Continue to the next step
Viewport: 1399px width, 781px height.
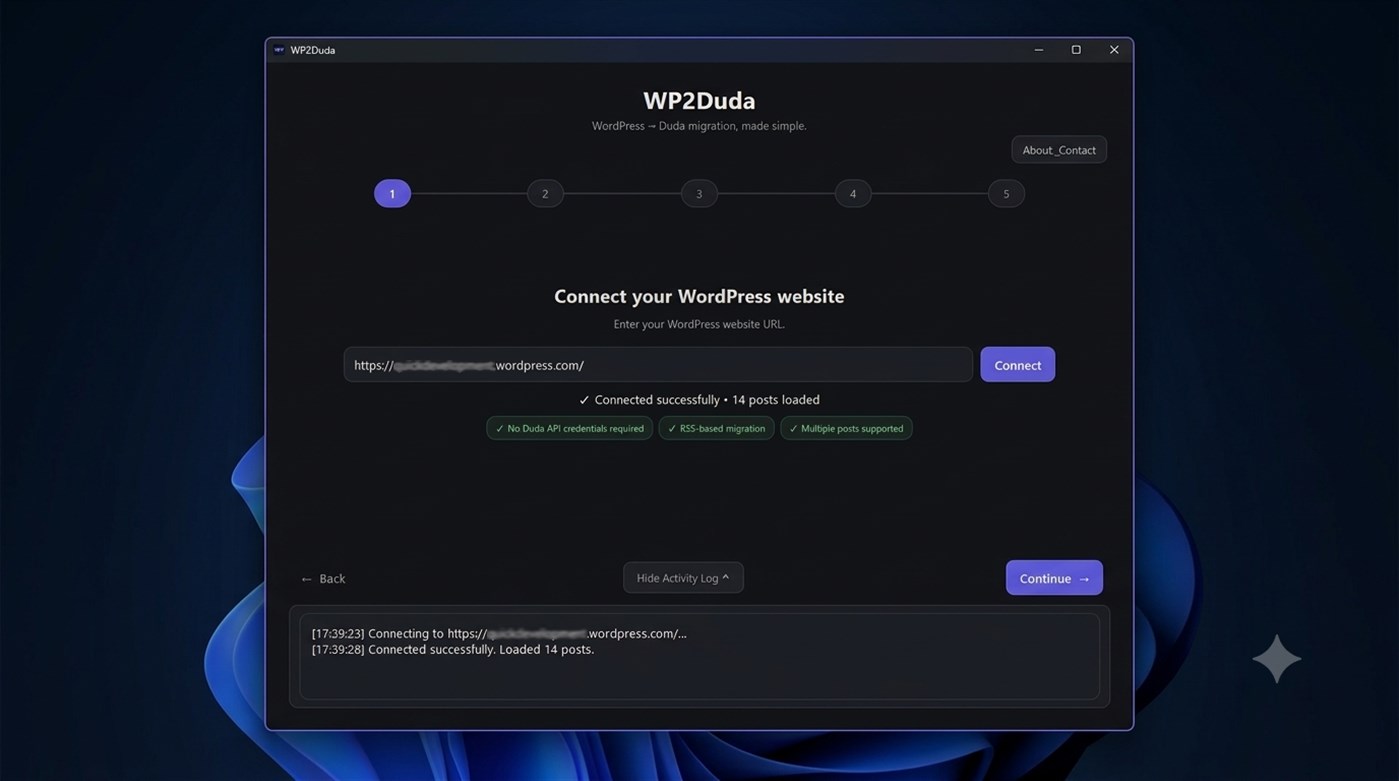click(1054, 578)
